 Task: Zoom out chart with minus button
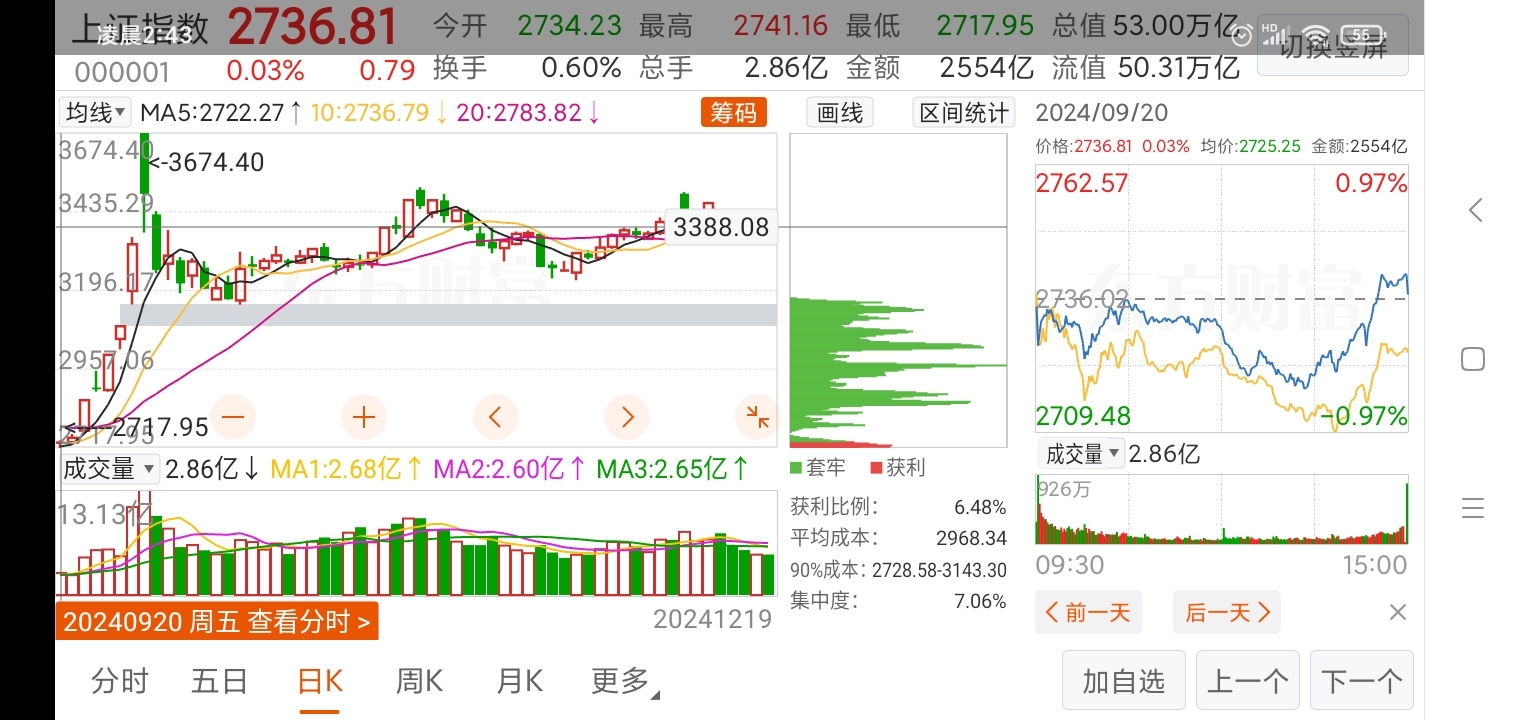tap(232, 416)
